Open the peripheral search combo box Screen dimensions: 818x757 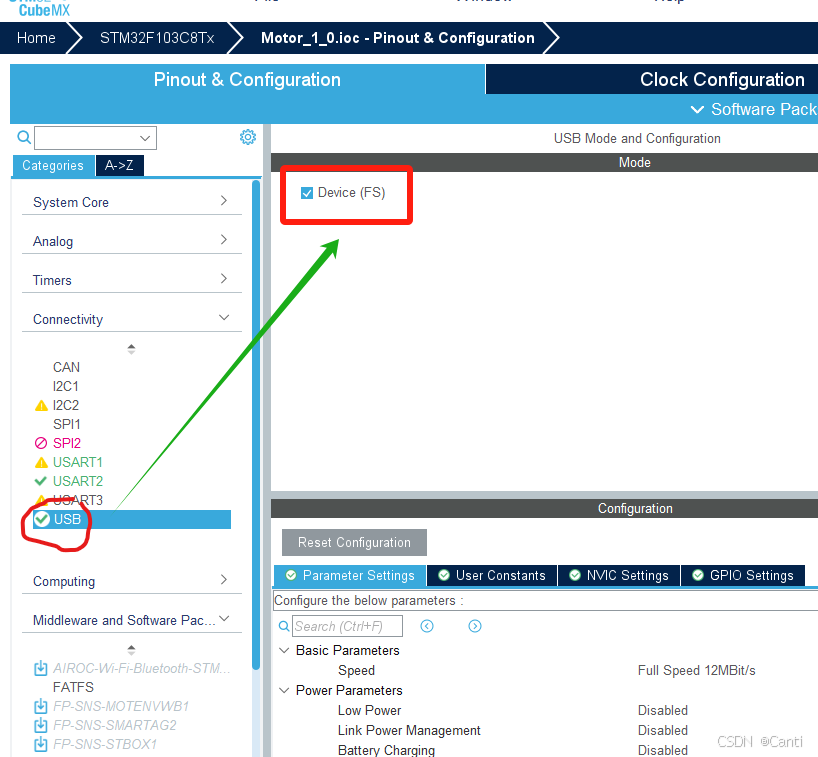pos(95,138)
